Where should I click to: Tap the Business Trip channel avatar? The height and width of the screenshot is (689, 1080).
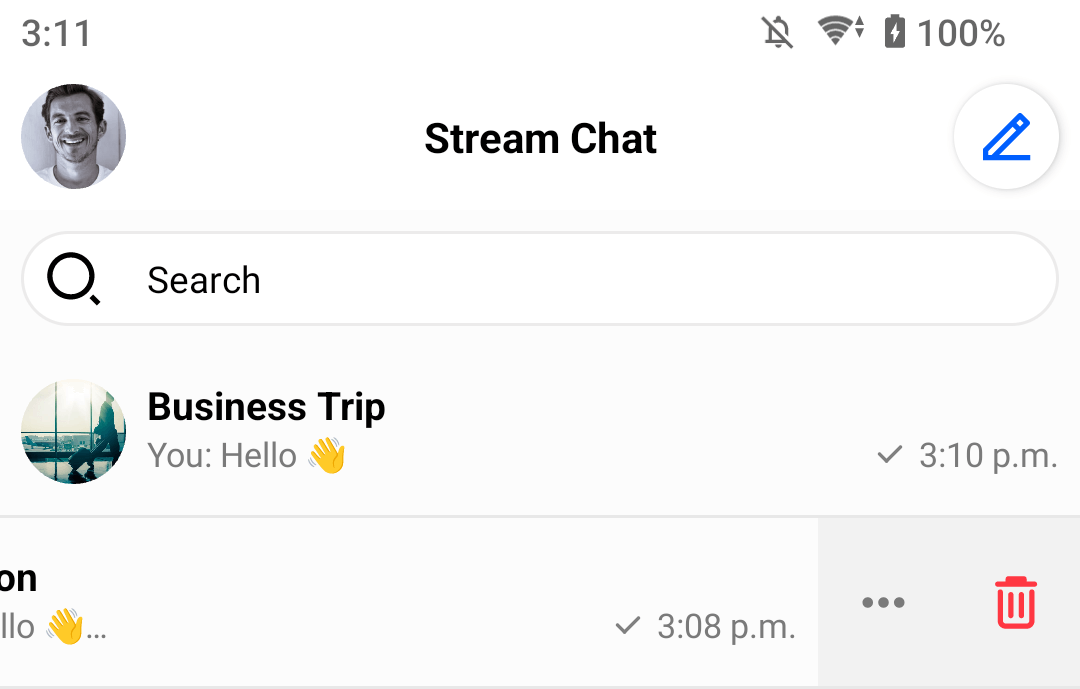click(73, 432)
